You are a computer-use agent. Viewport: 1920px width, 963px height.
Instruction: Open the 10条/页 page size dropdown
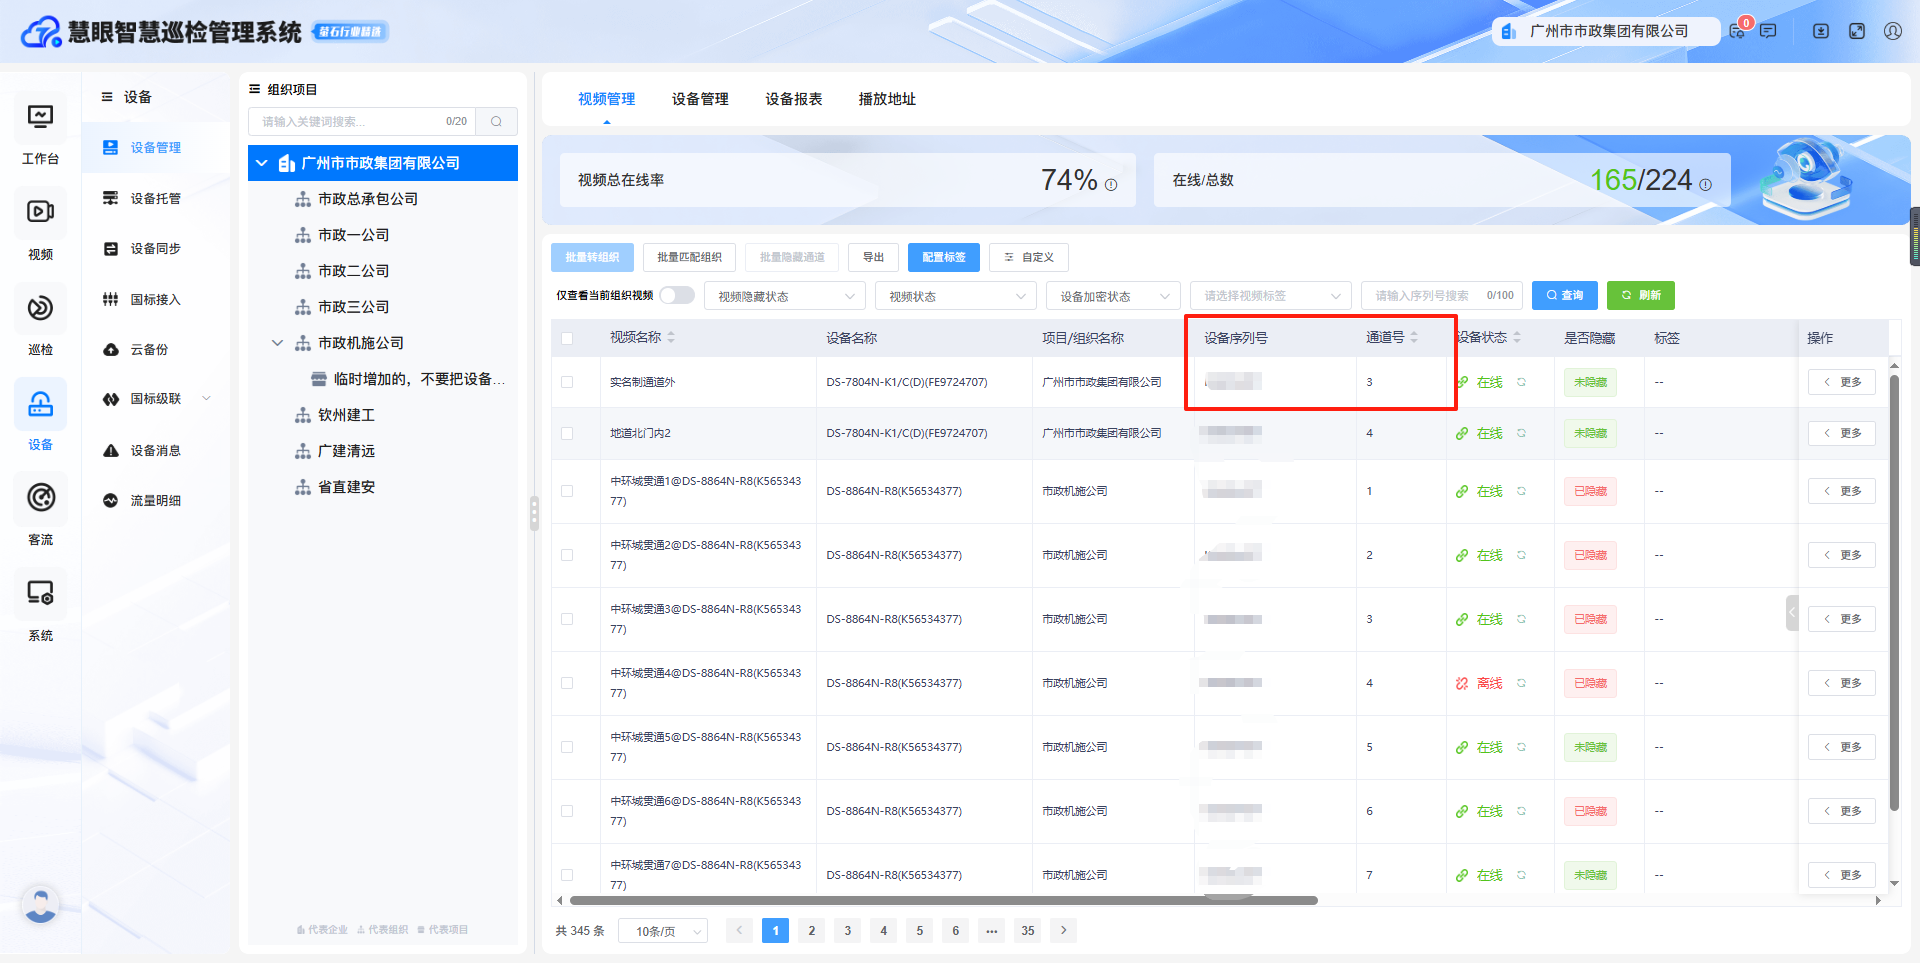point(663,931)
